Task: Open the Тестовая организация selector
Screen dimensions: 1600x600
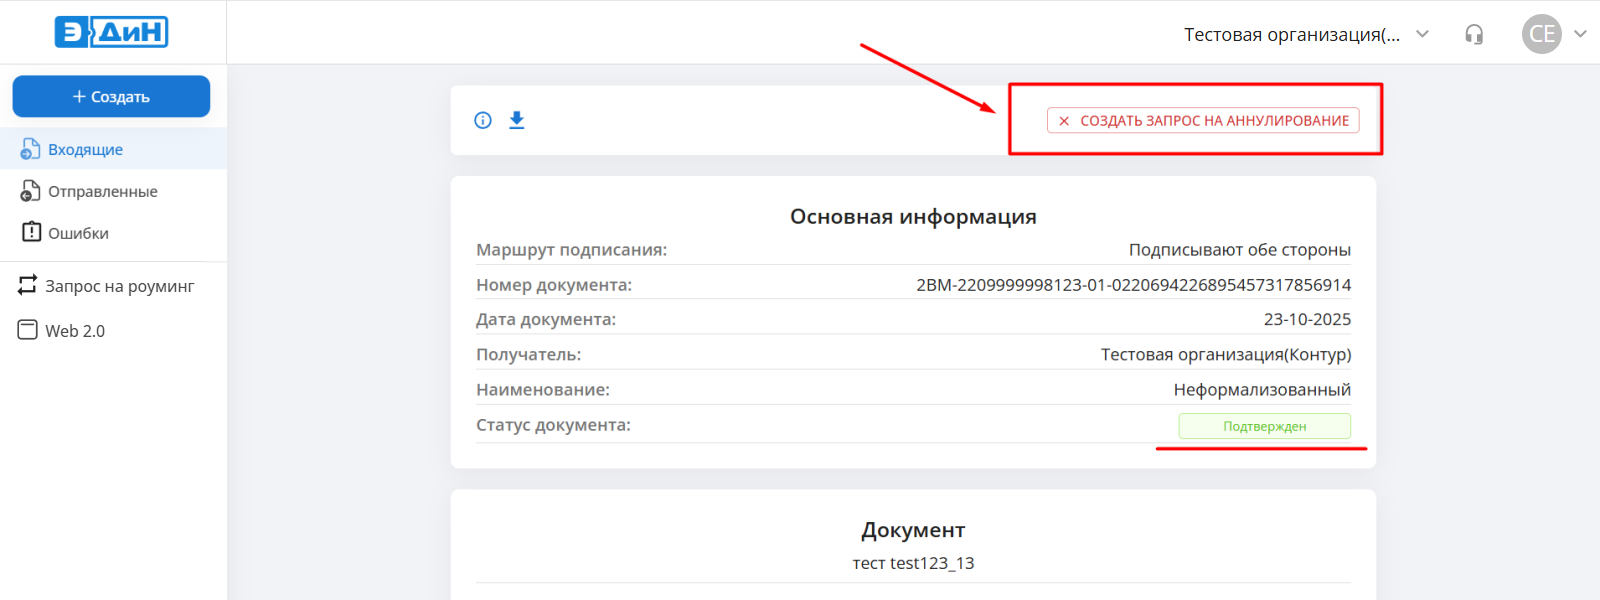Action: (x=1291, y=35)
